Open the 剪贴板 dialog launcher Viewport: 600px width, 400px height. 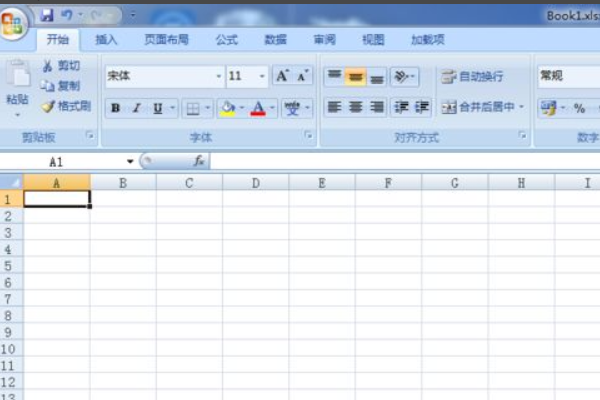point(90,136)
